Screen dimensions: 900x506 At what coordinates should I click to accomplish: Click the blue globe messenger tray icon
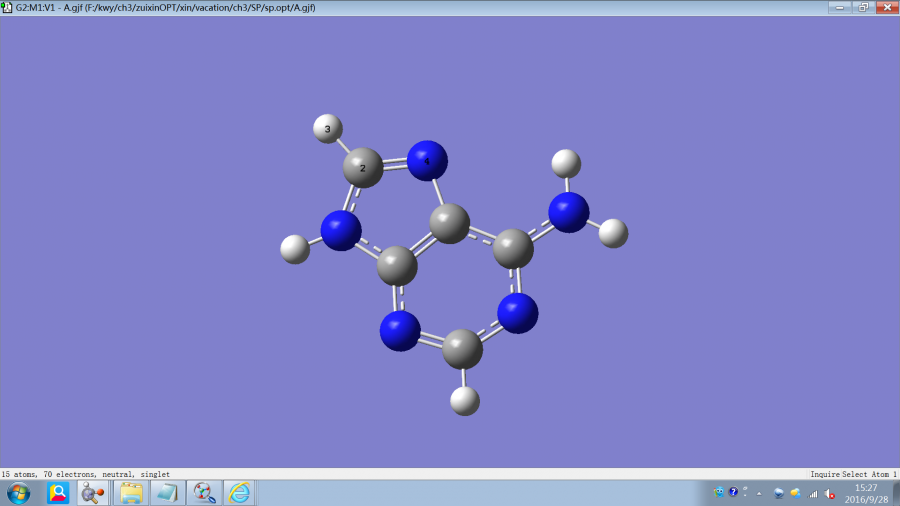[778, 493]
